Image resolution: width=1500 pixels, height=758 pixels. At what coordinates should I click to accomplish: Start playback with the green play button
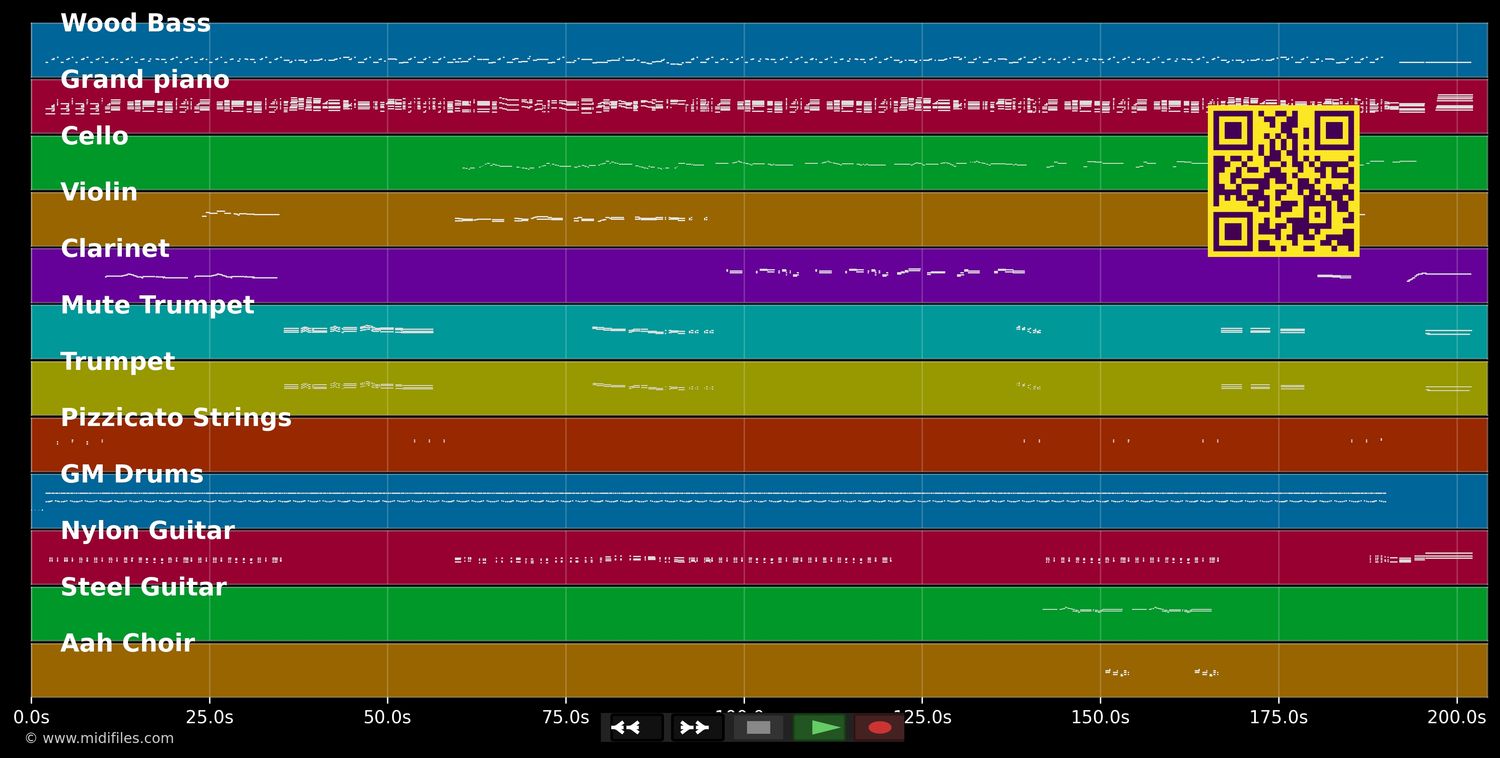pos(819,727)
